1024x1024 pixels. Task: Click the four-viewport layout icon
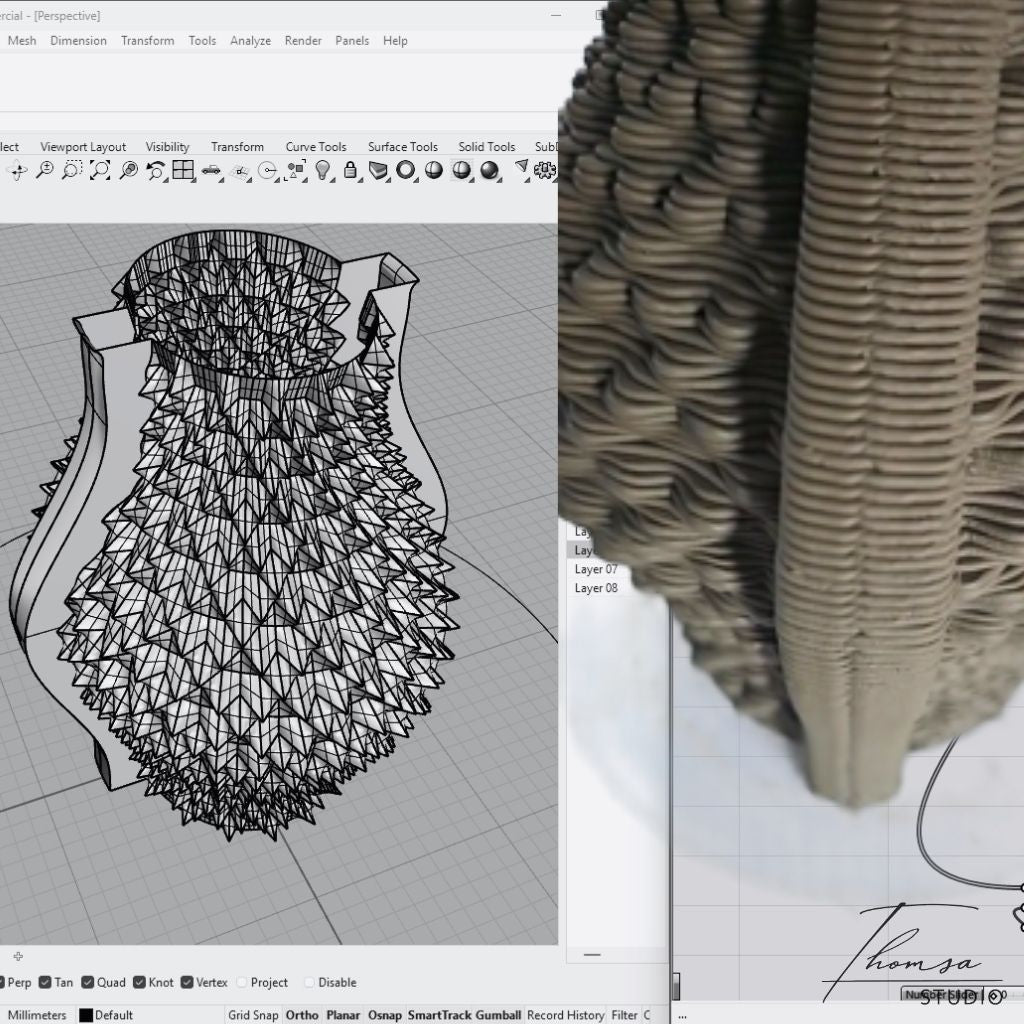pyautogui.click(x=183, y=171)
